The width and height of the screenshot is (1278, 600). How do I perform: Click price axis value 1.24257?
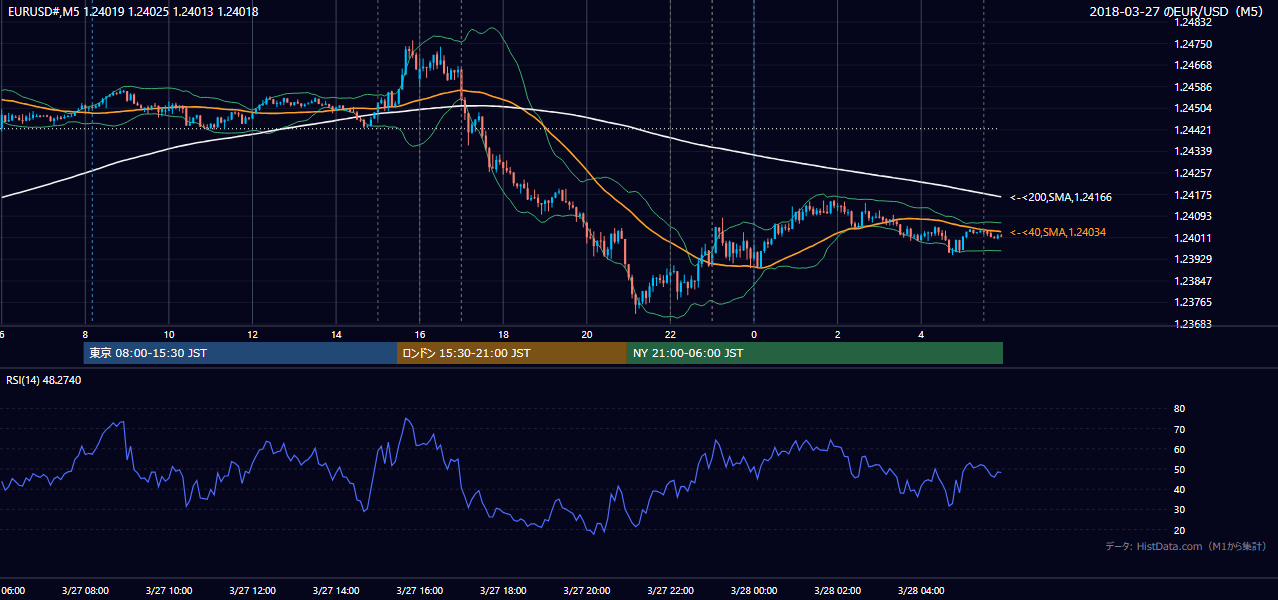tap(1193, 173)
